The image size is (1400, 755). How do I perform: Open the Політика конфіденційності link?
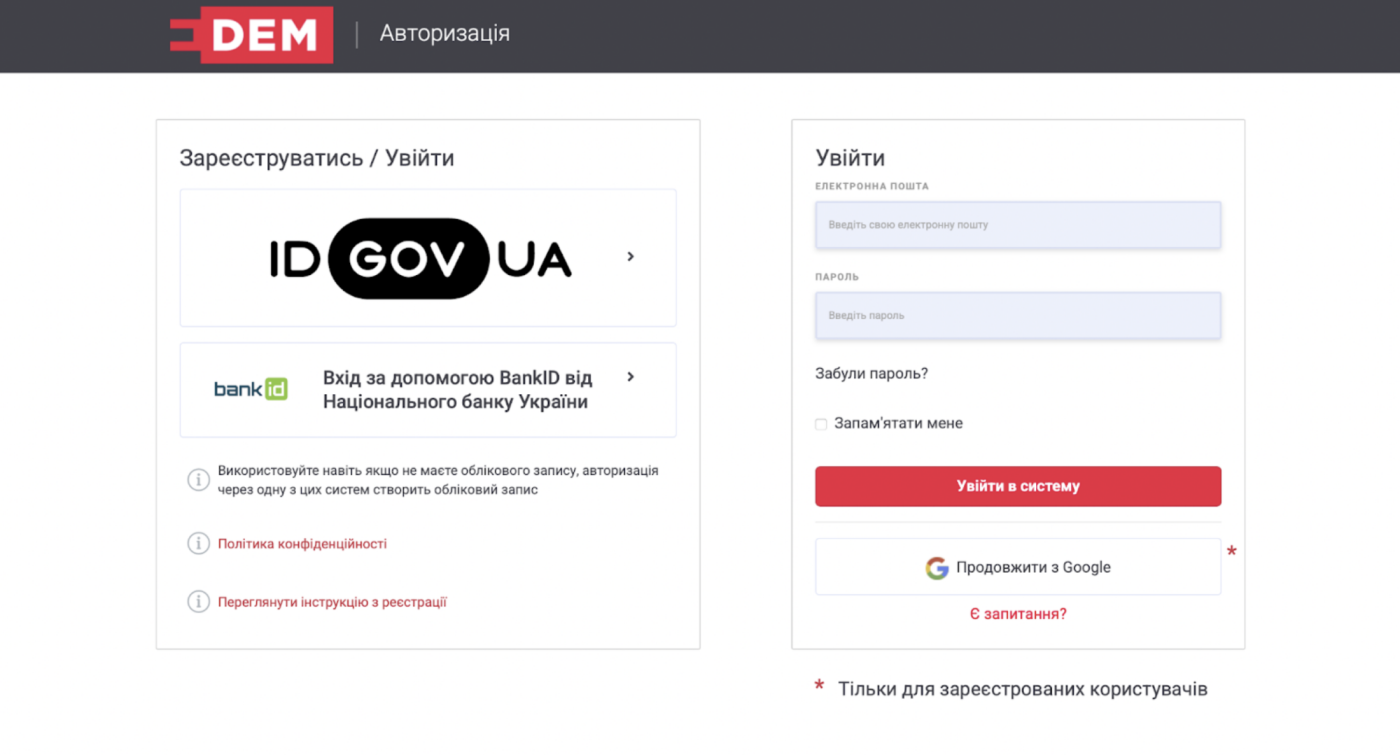click(x=302, y=544)
